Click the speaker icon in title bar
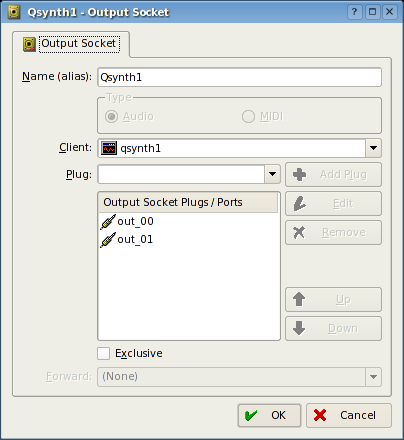Image resolution: width=404 pixels, height=440 pixels. [14, 12]
